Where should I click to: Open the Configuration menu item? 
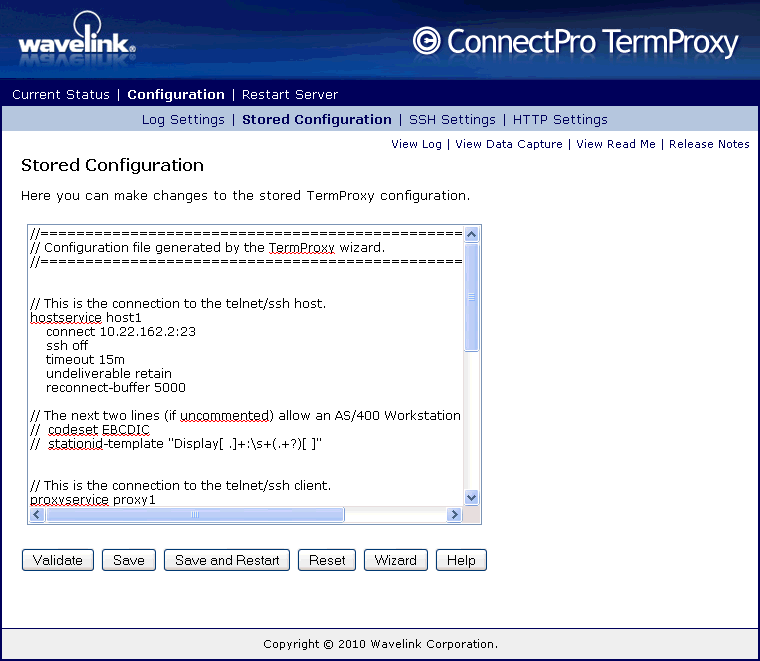[x=176, y=94]
